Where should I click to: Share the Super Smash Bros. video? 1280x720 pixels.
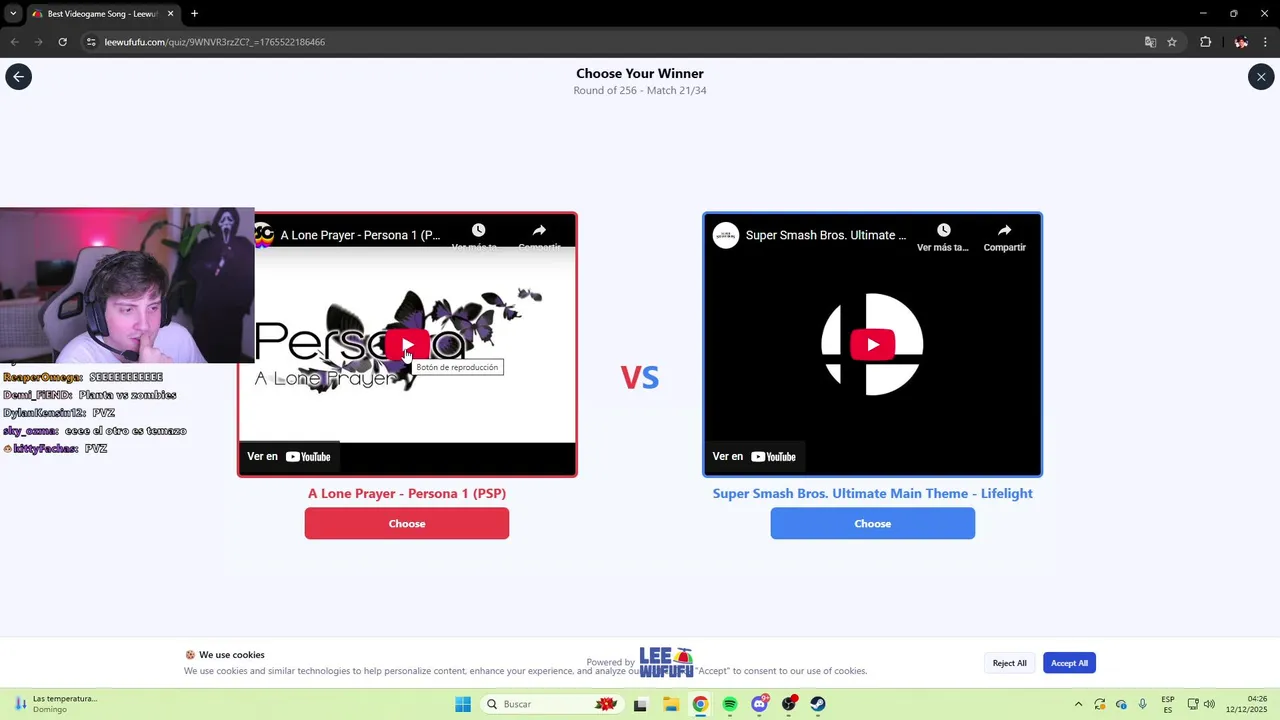tap(1004, 237)
